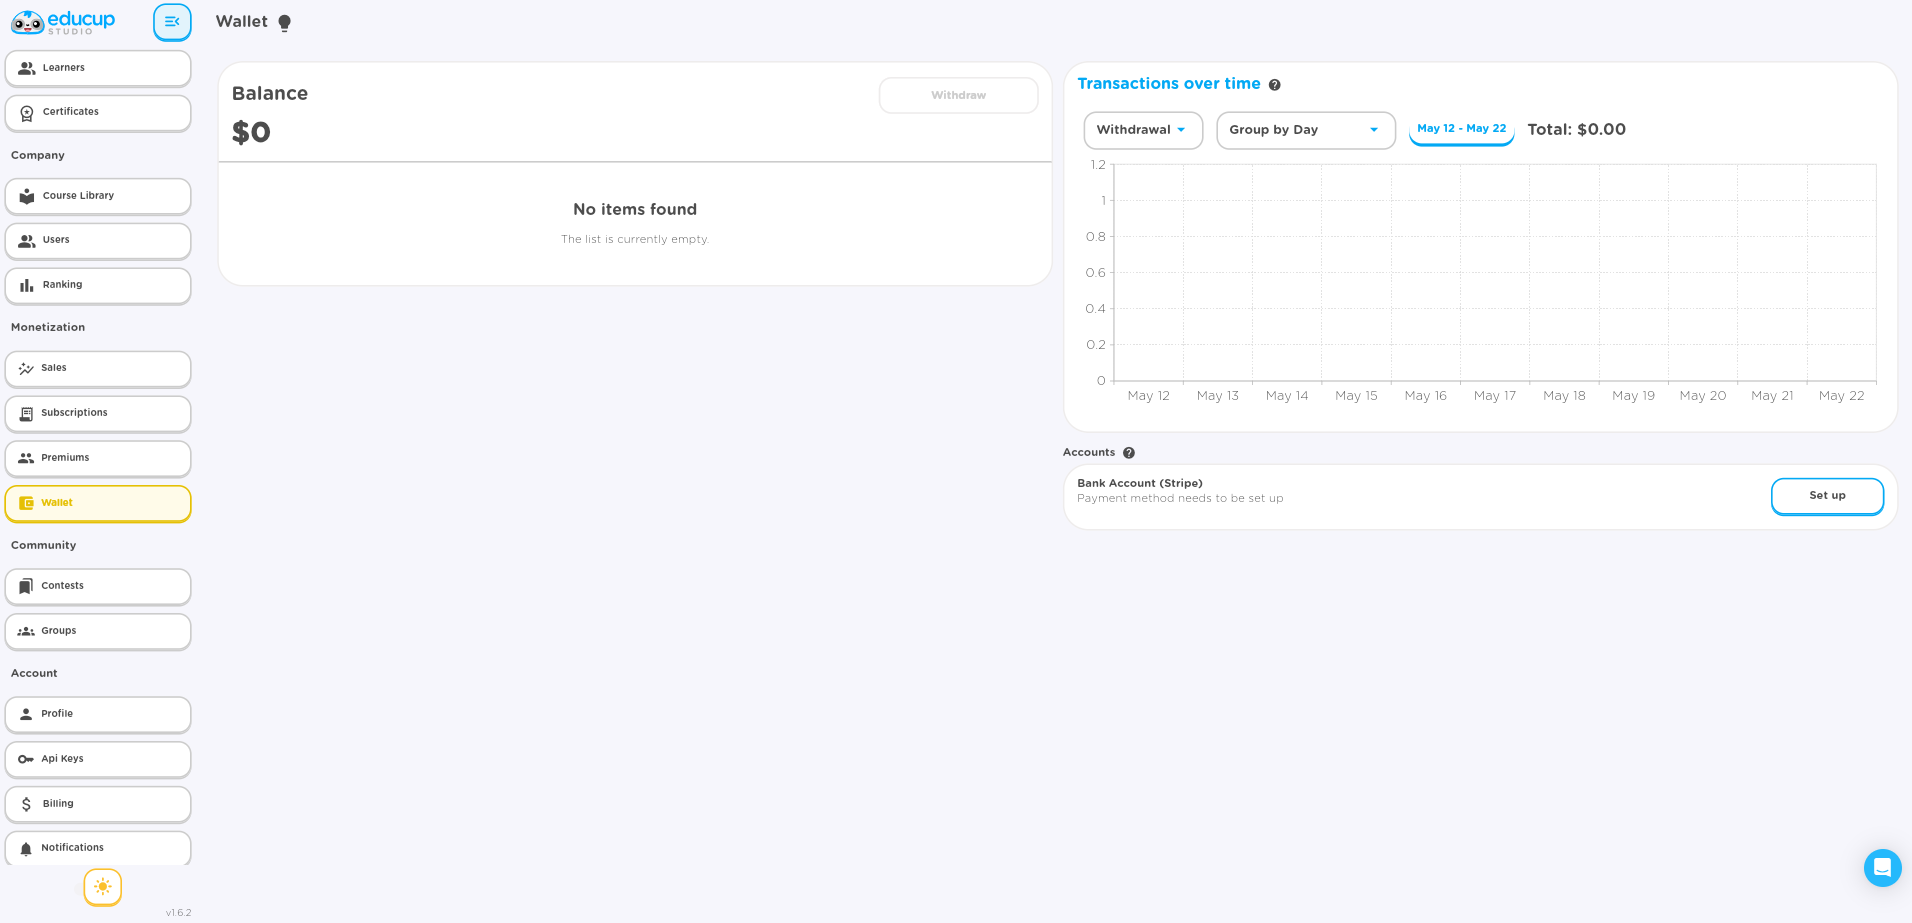The height and width of the screenshot is (923, 1912).
Task: Go to the Contests page
Action: pyautogui.click(x=98, y=586)
